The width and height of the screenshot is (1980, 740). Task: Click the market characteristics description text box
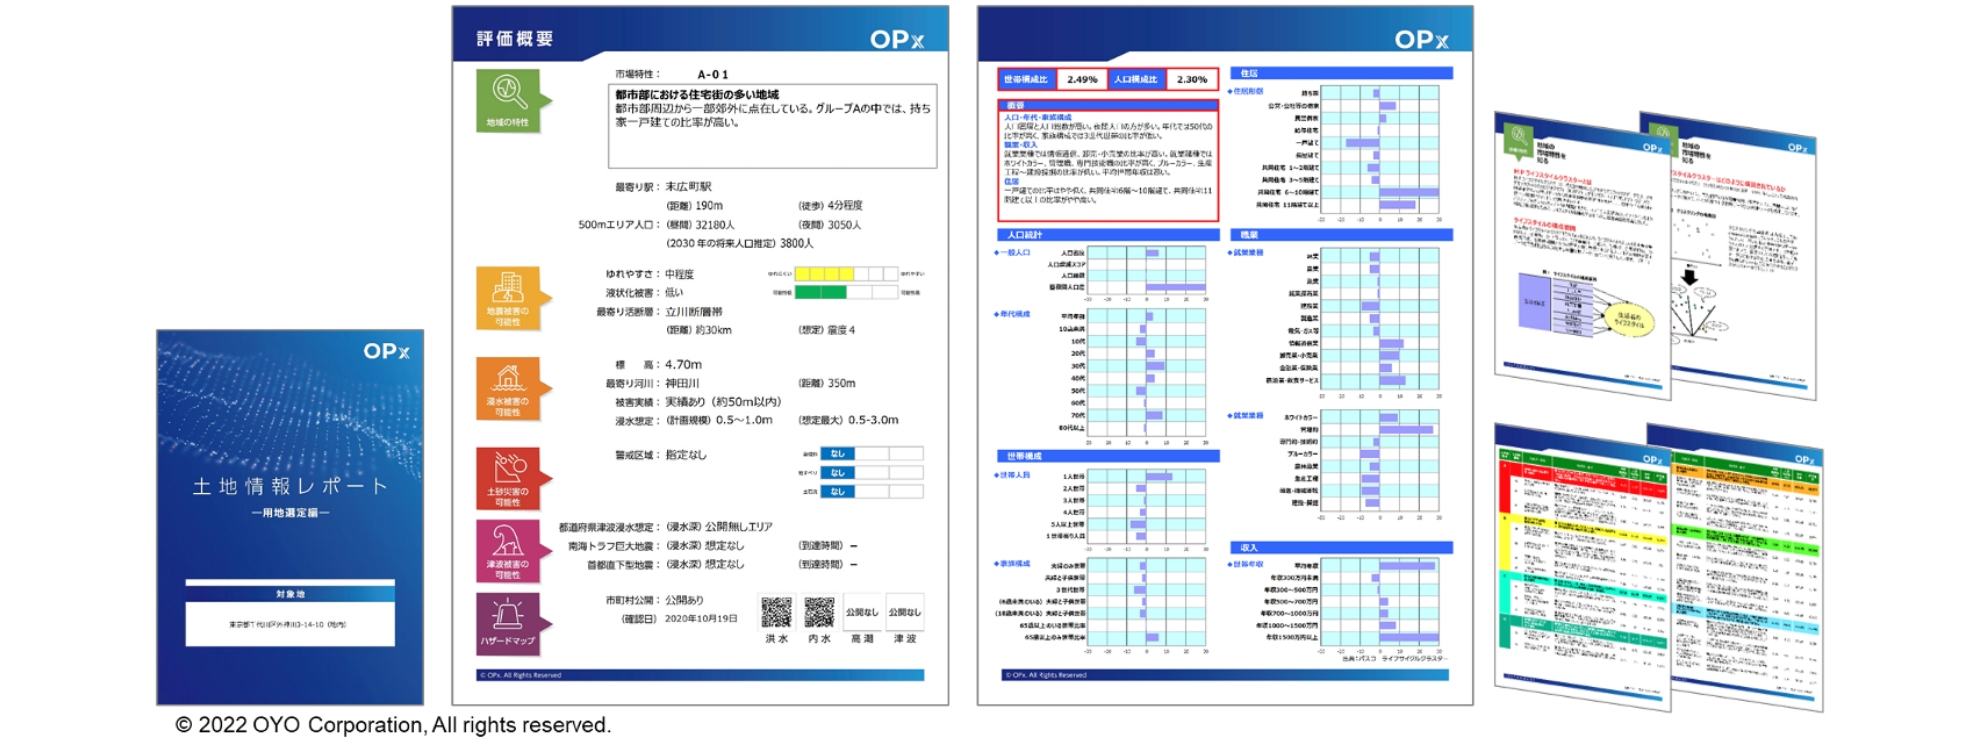[x=772, y=125]
